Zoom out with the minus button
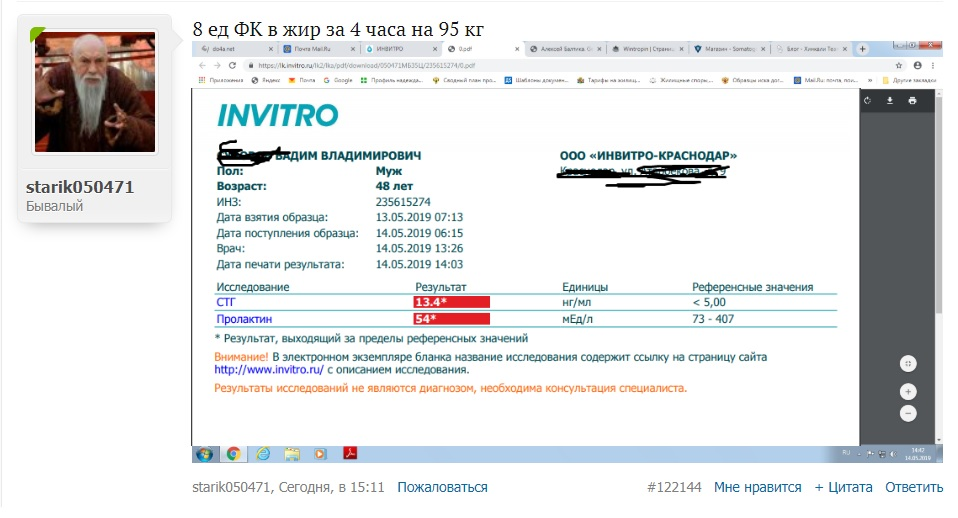Image resolution: width=958 pixels, height=518 pixels. (908, 413)
